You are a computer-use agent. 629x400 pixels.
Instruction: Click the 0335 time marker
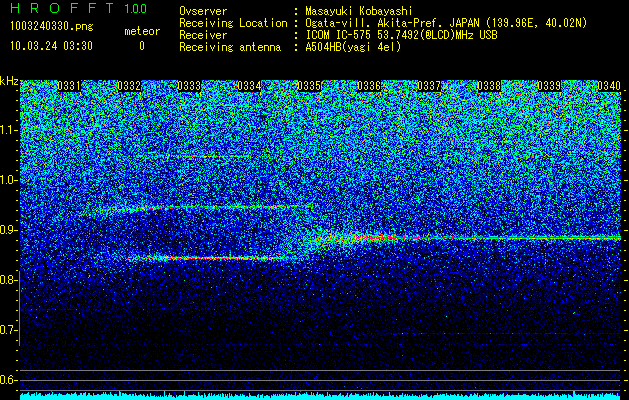(x=309, y=86)
